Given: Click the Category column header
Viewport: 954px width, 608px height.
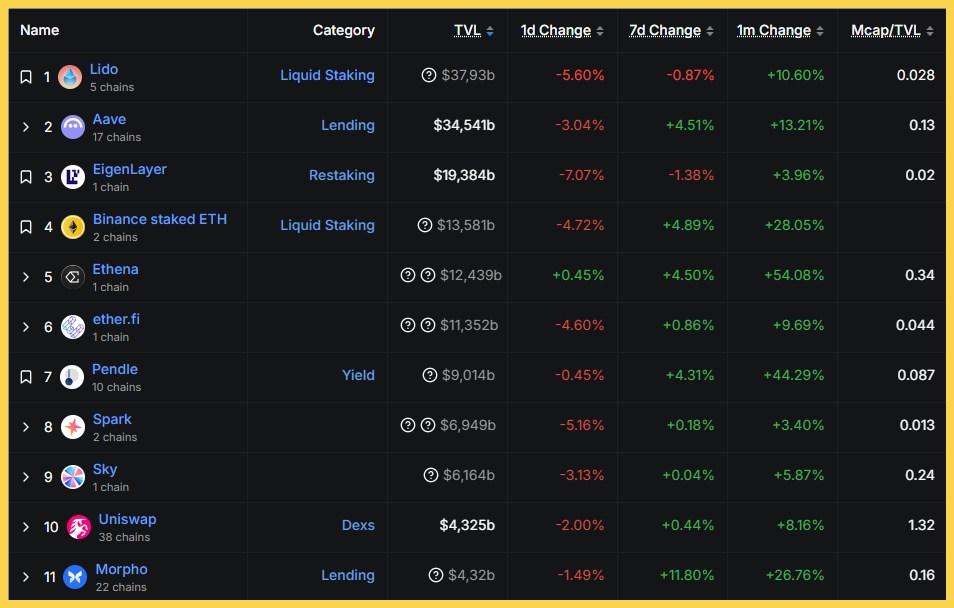Looking at the screenshot, I should point(344,30).
